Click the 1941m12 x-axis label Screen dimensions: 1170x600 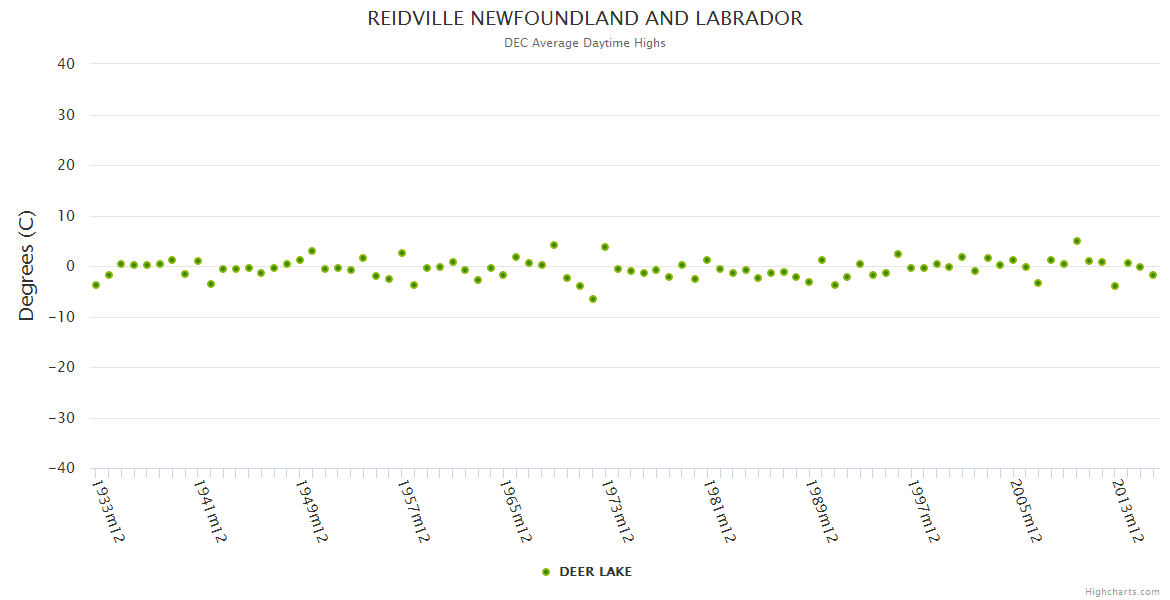click(210, 512)
